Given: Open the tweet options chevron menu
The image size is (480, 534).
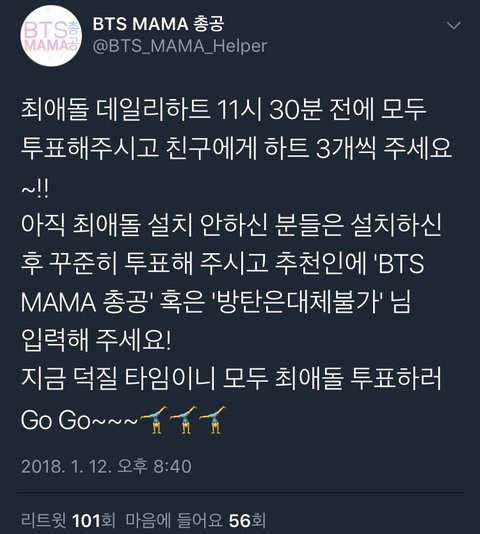Looking at the screenshot, I should pos(454,26).
